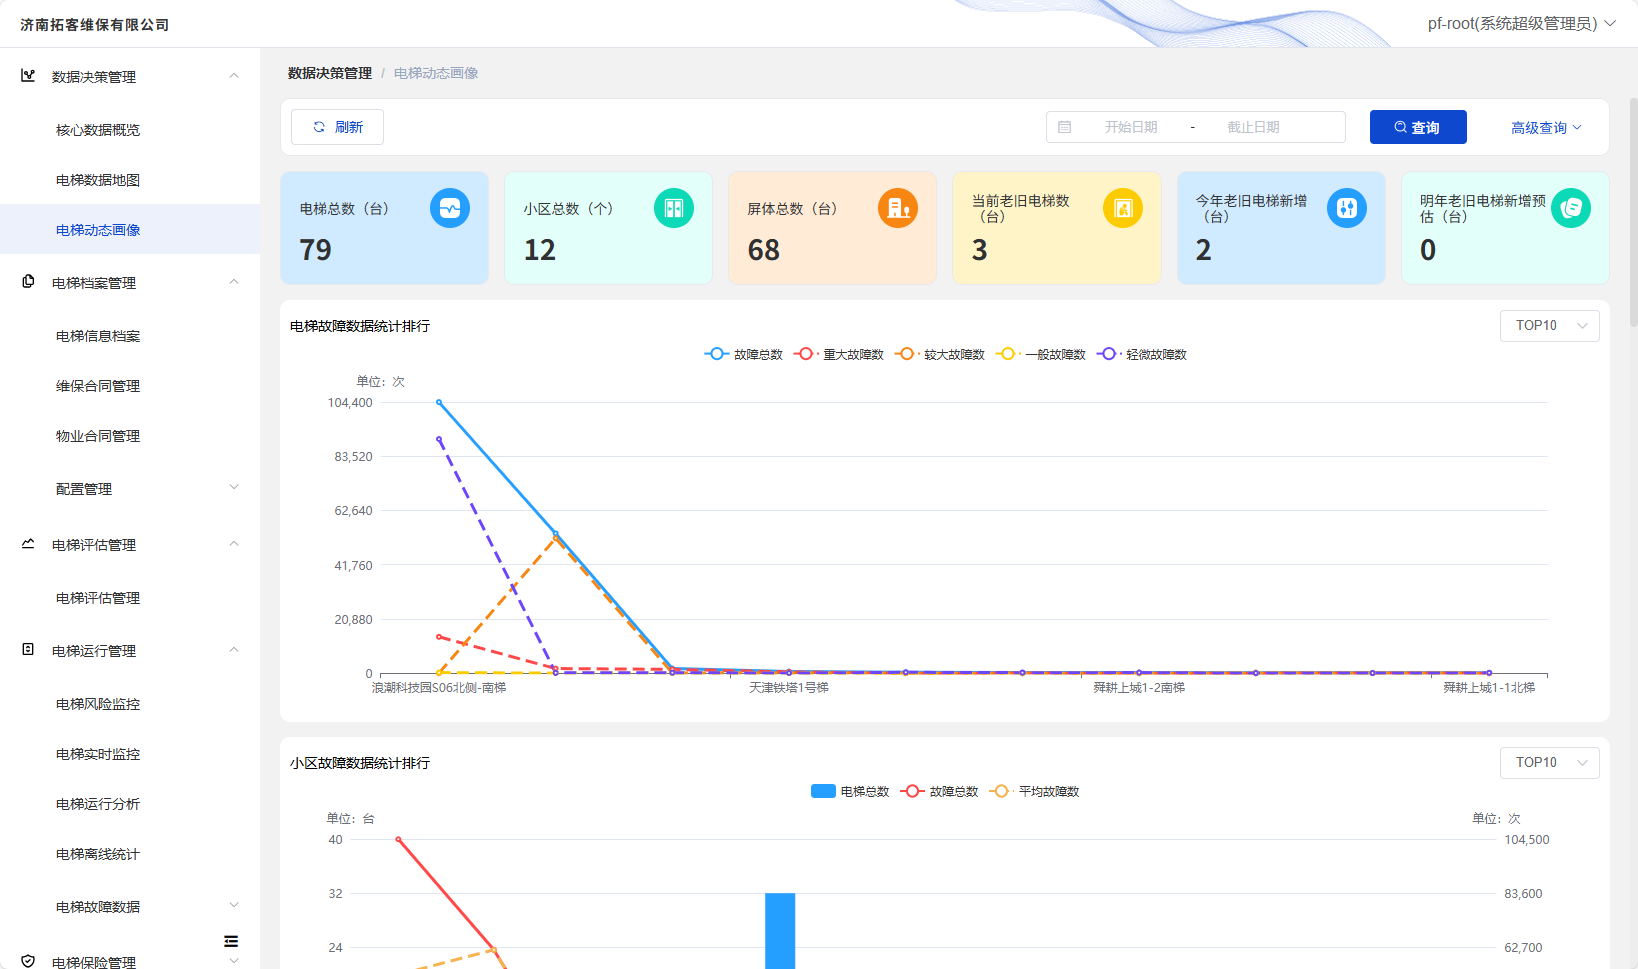Toggle the 故障总数 legend series

pos(743,354)
